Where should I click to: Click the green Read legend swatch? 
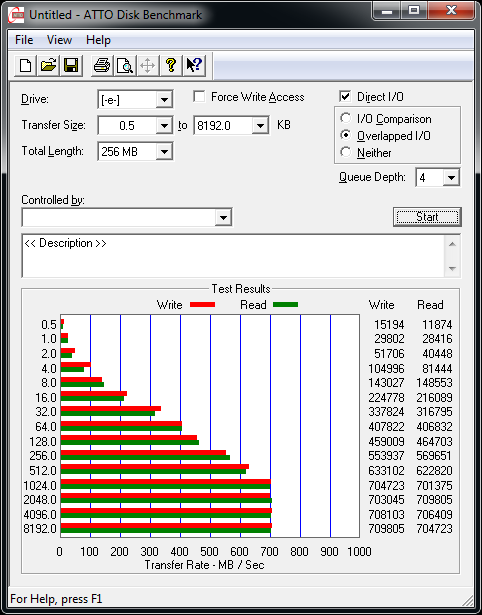(x=286, y=305)
